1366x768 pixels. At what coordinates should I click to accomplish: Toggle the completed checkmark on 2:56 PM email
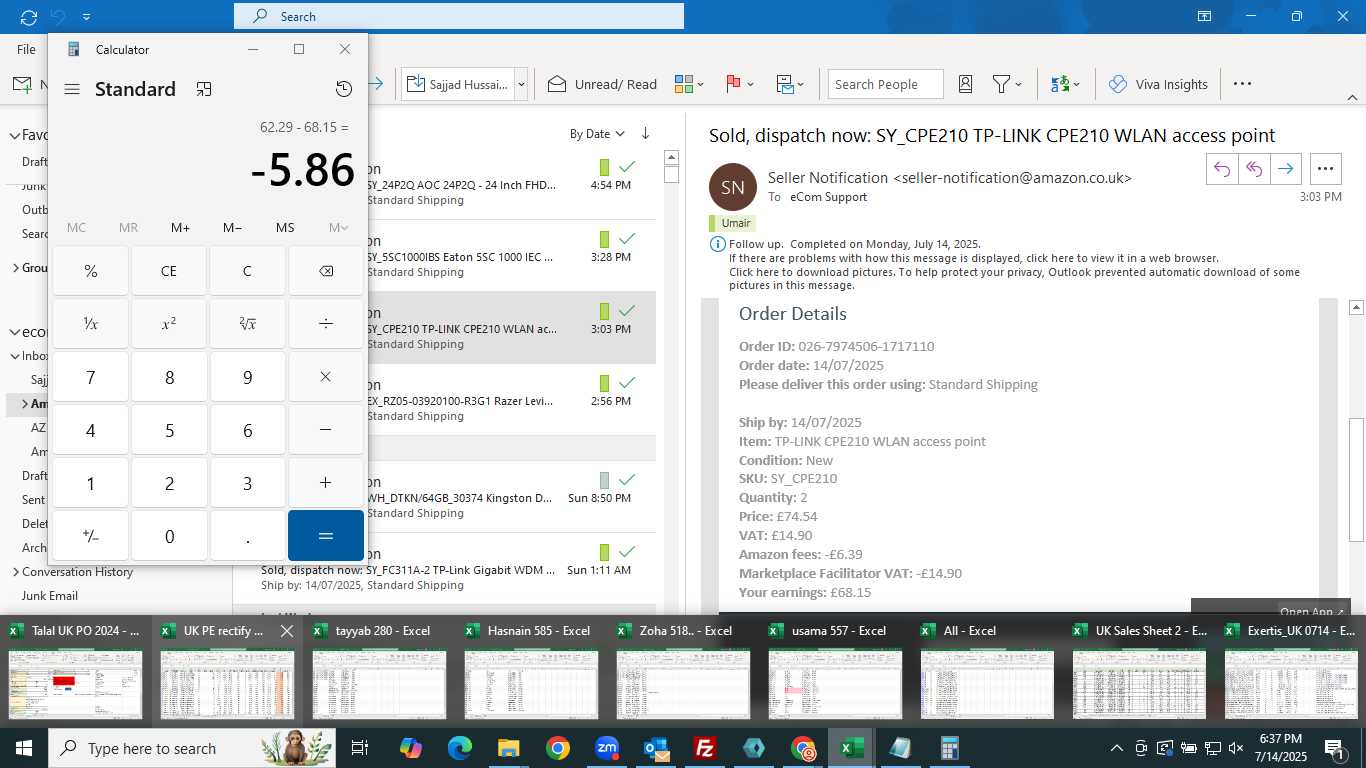(627, 383)
